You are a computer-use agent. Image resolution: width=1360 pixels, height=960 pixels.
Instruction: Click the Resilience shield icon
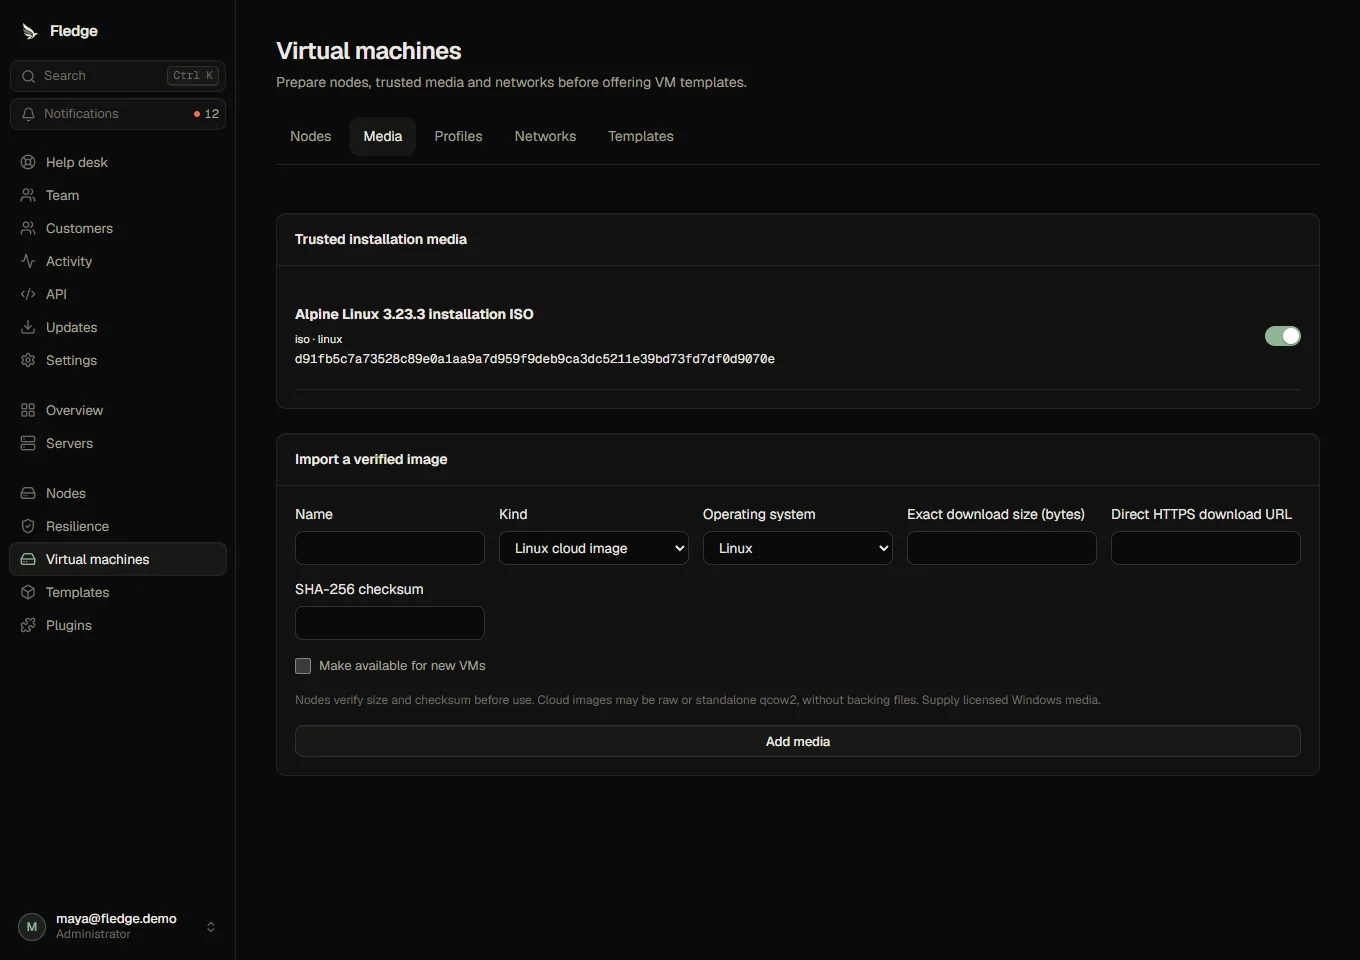[28, 526]
